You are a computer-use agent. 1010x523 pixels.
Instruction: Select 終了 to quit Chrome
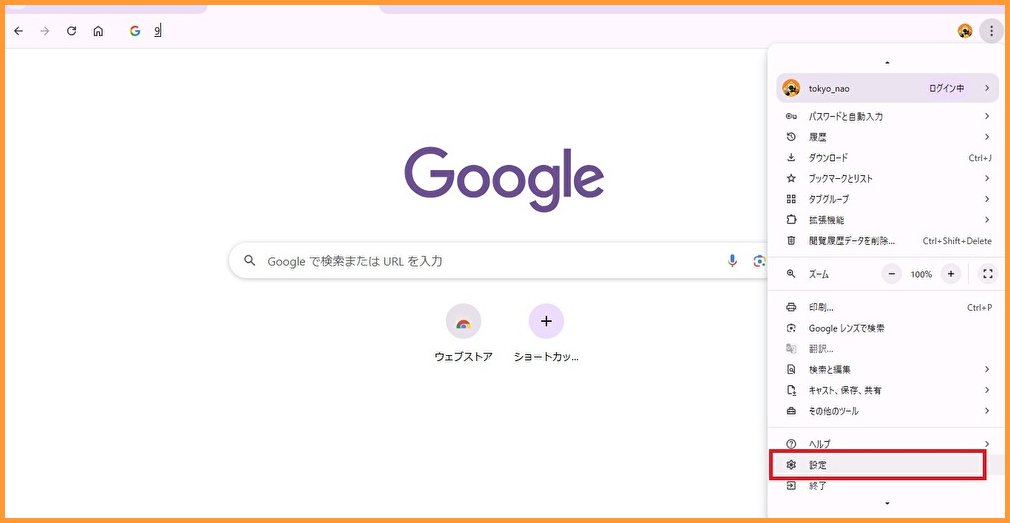coord(887,486)
